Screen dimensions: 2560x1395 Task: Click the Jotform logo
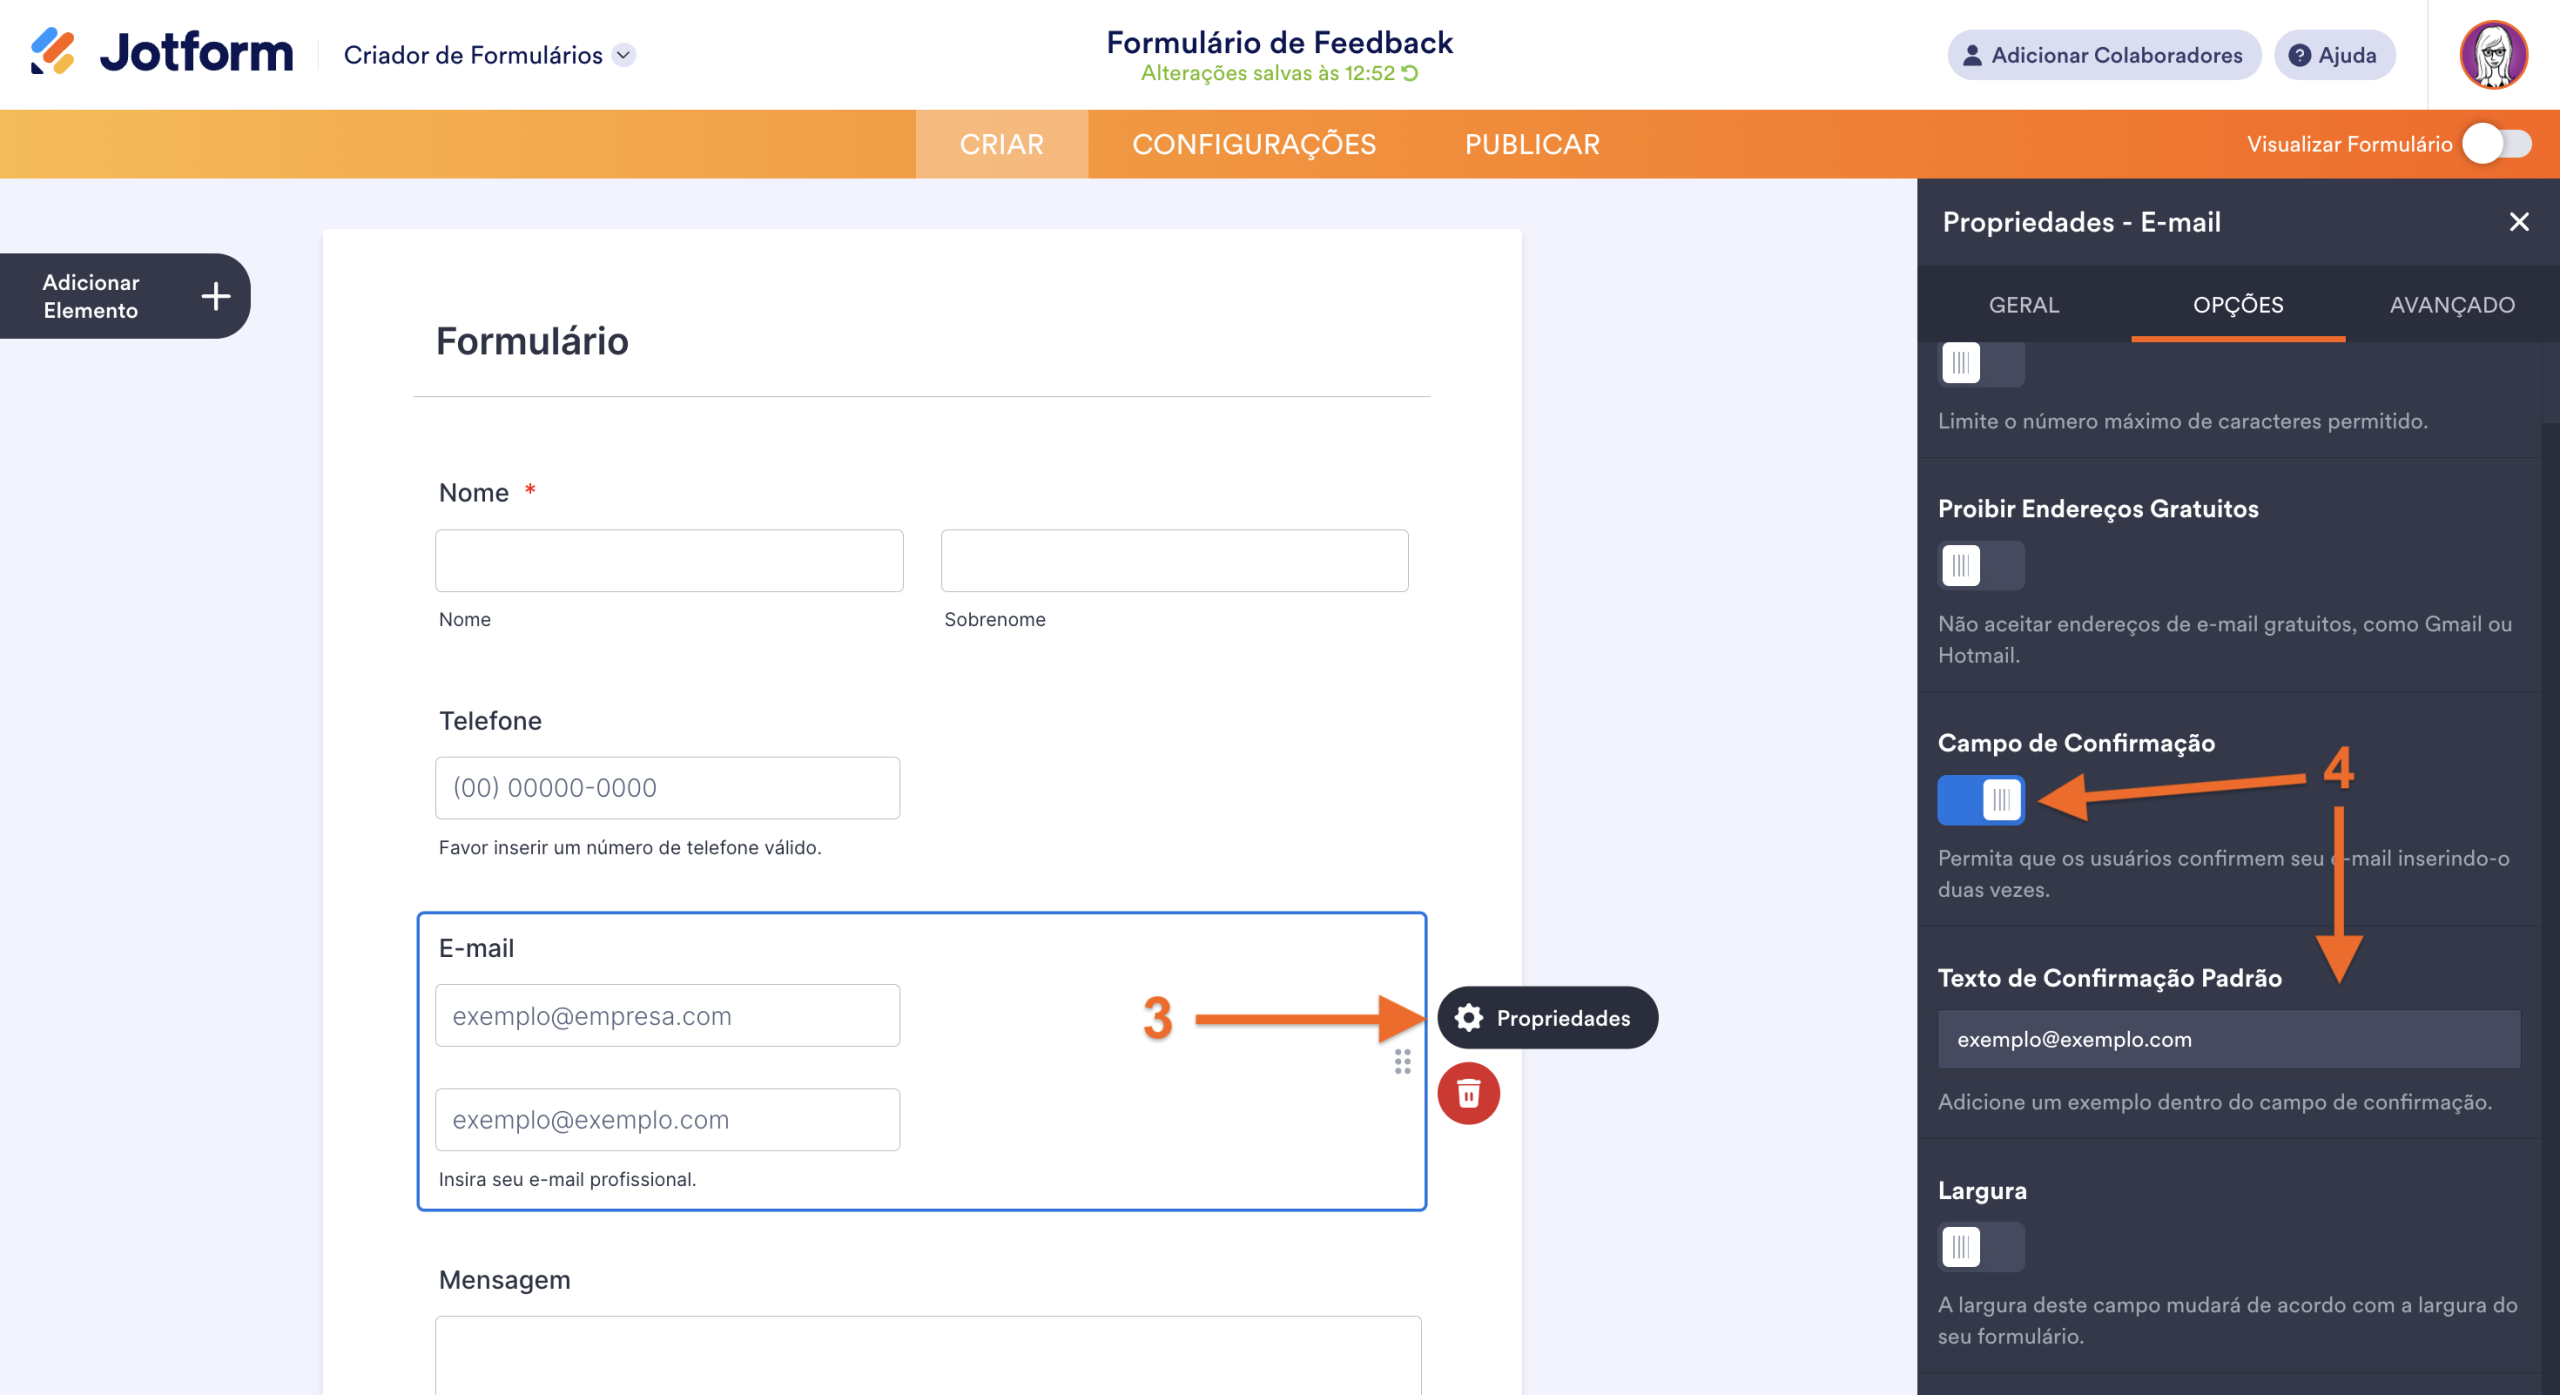162,53
